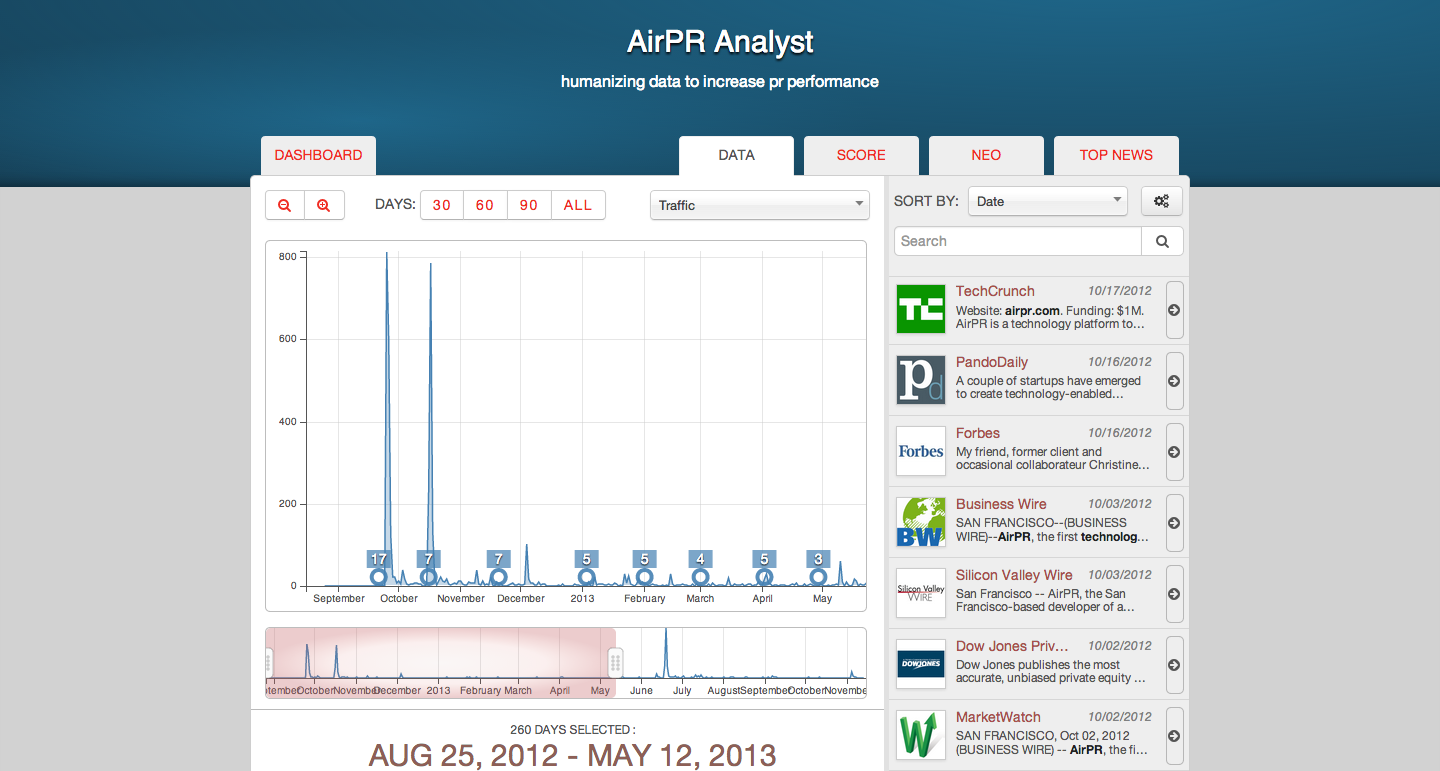1440x771 pixels.
Task: Click the Search input field
Action: 1018,241
